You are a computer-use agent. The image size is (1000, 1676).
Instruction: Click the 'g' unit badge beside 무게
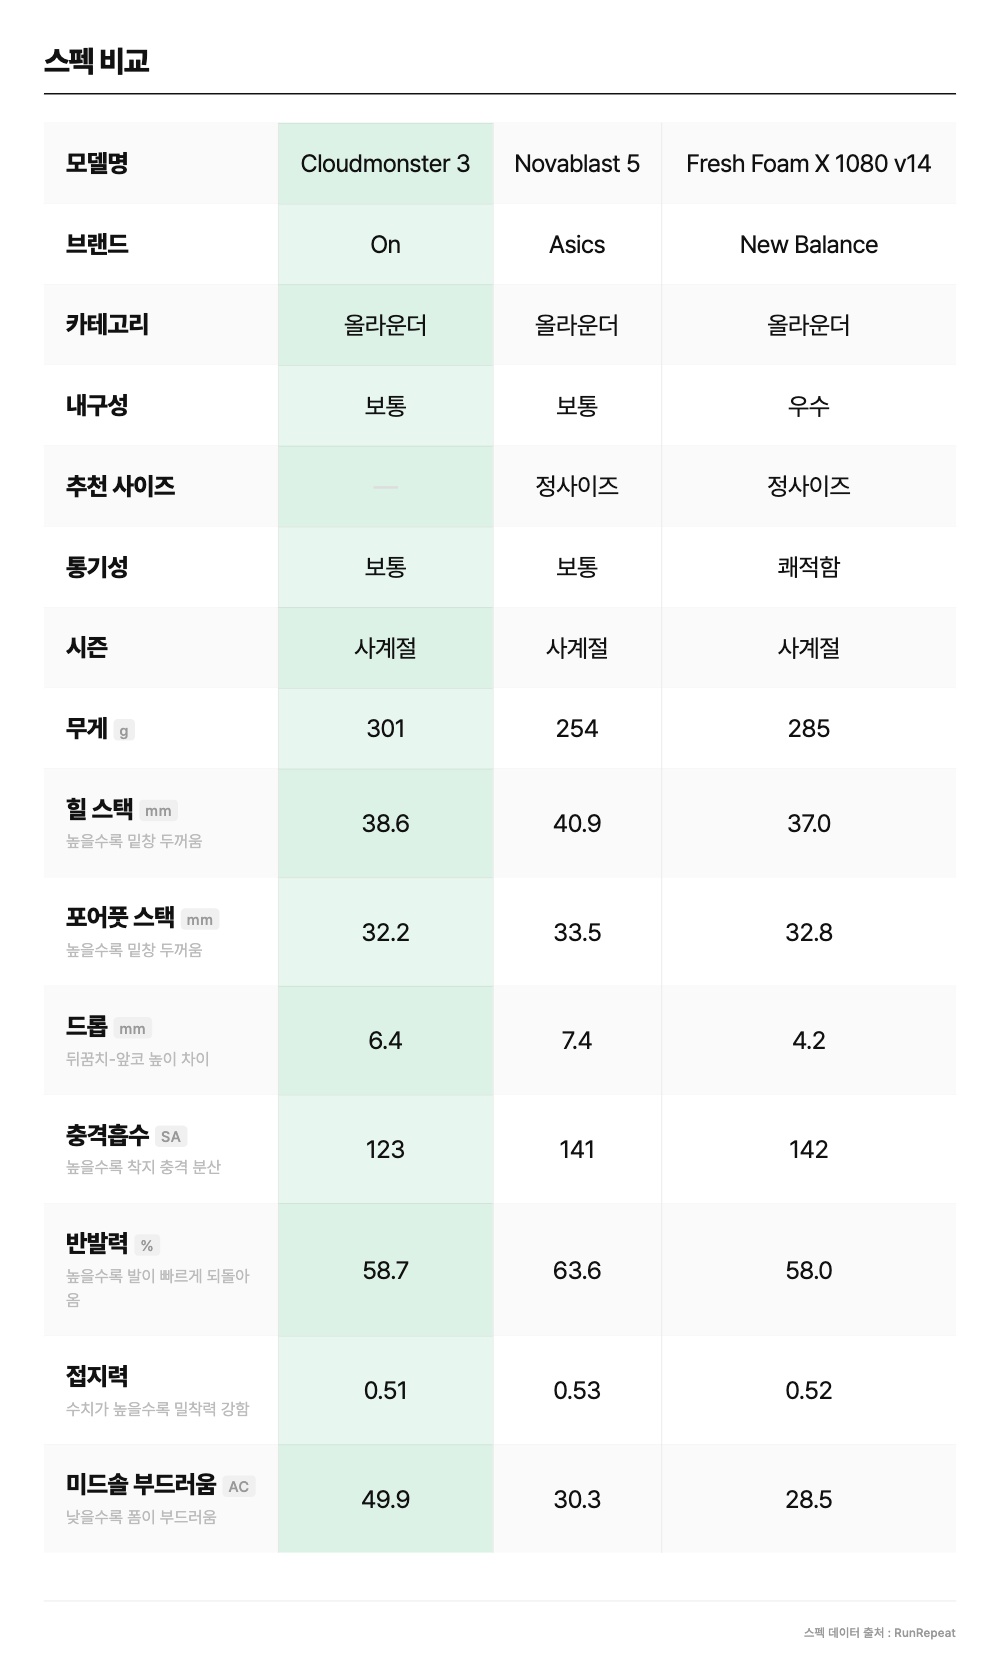click(x=124, y=731)
